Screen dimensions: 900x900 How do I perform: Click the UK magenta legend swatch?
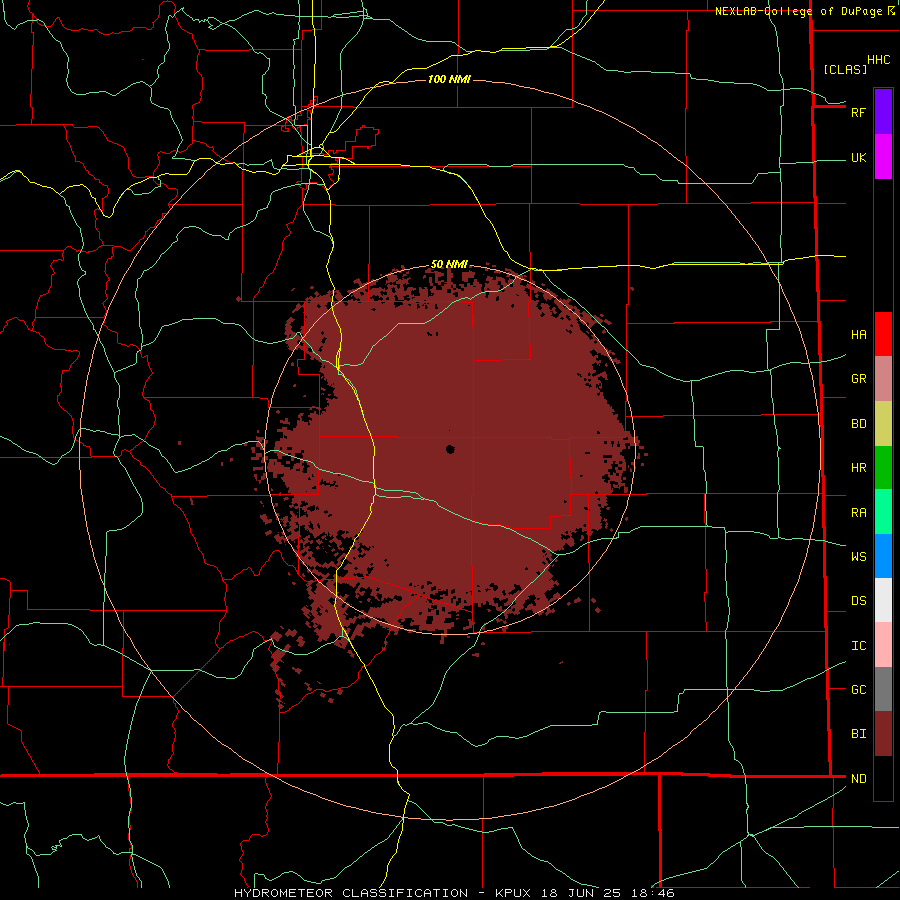883,157
